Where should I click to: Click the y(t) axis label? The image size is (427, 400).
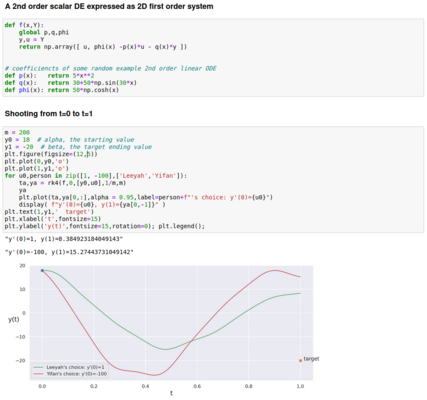14,319
